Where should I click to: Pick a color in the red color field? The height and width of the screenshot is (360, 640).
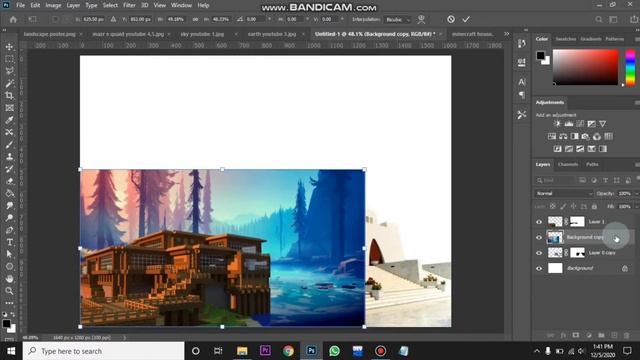(x=585, y=67)
